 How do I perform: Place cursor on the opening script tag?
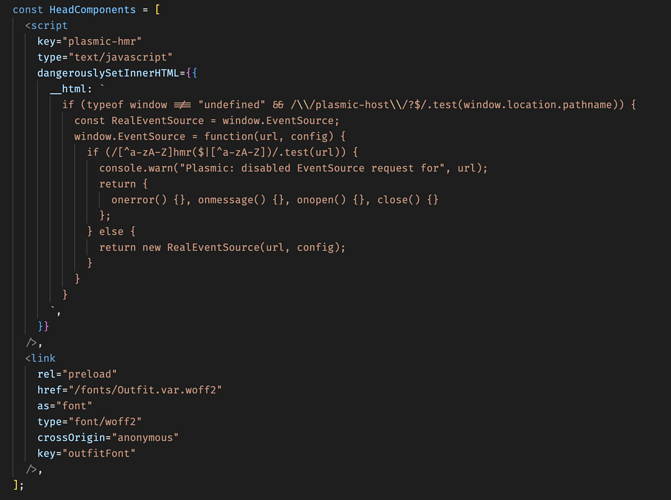click(x=46, y=26)
